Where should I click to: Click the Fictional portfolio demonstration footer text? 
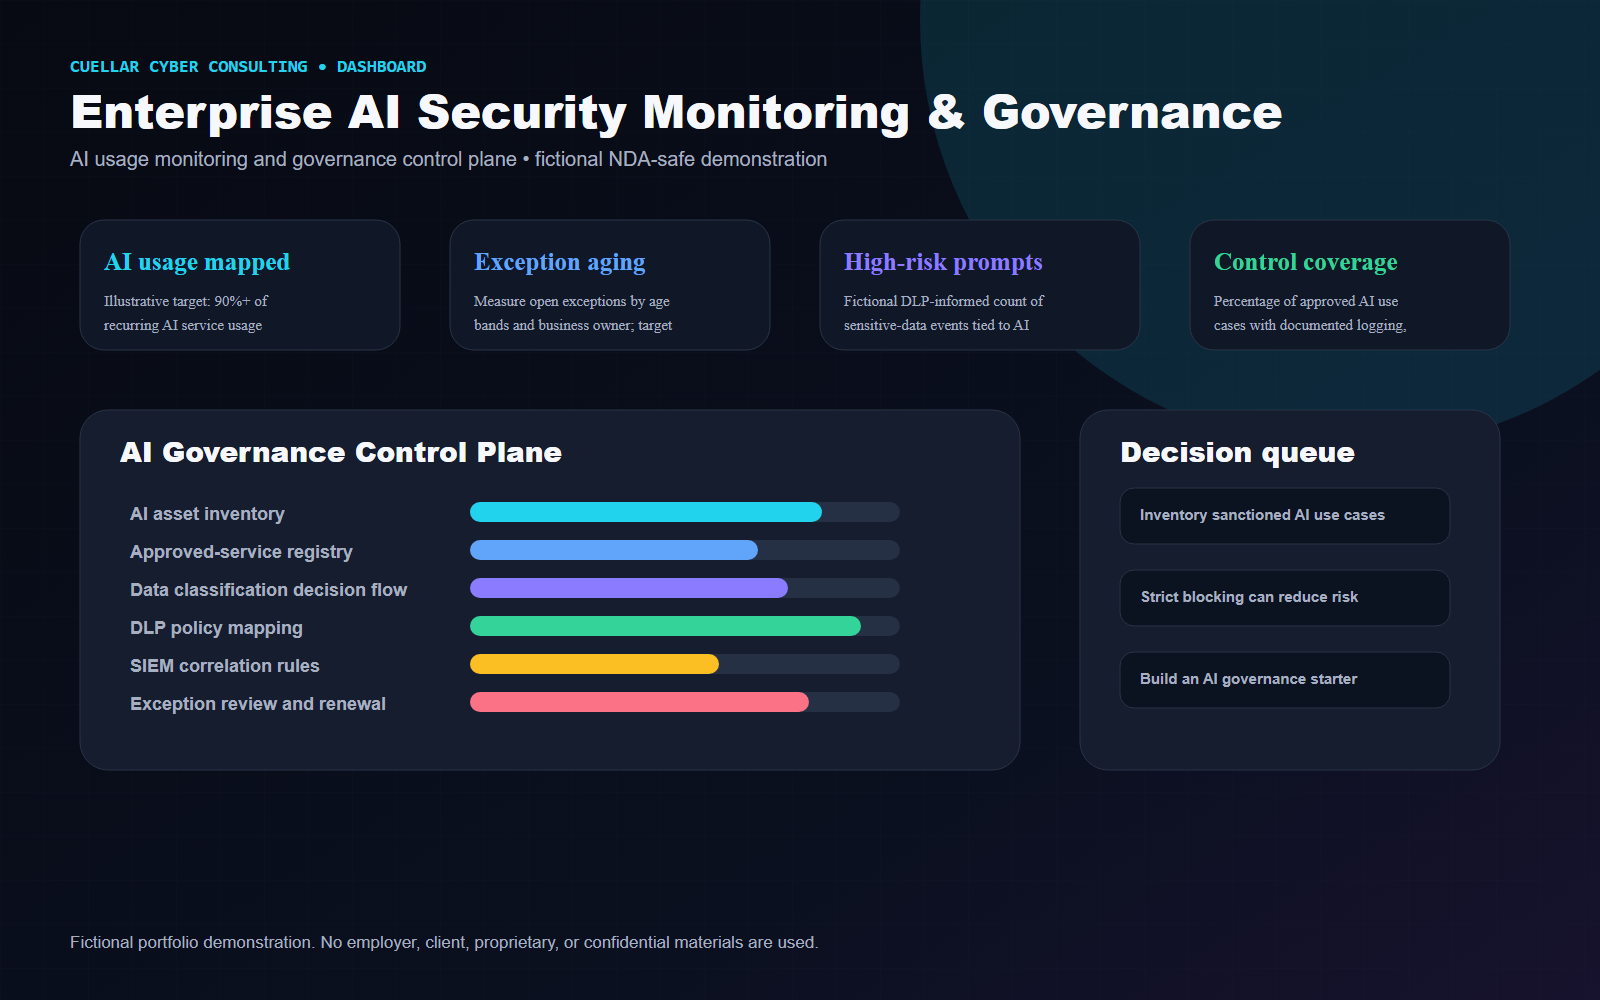point(444,943)
